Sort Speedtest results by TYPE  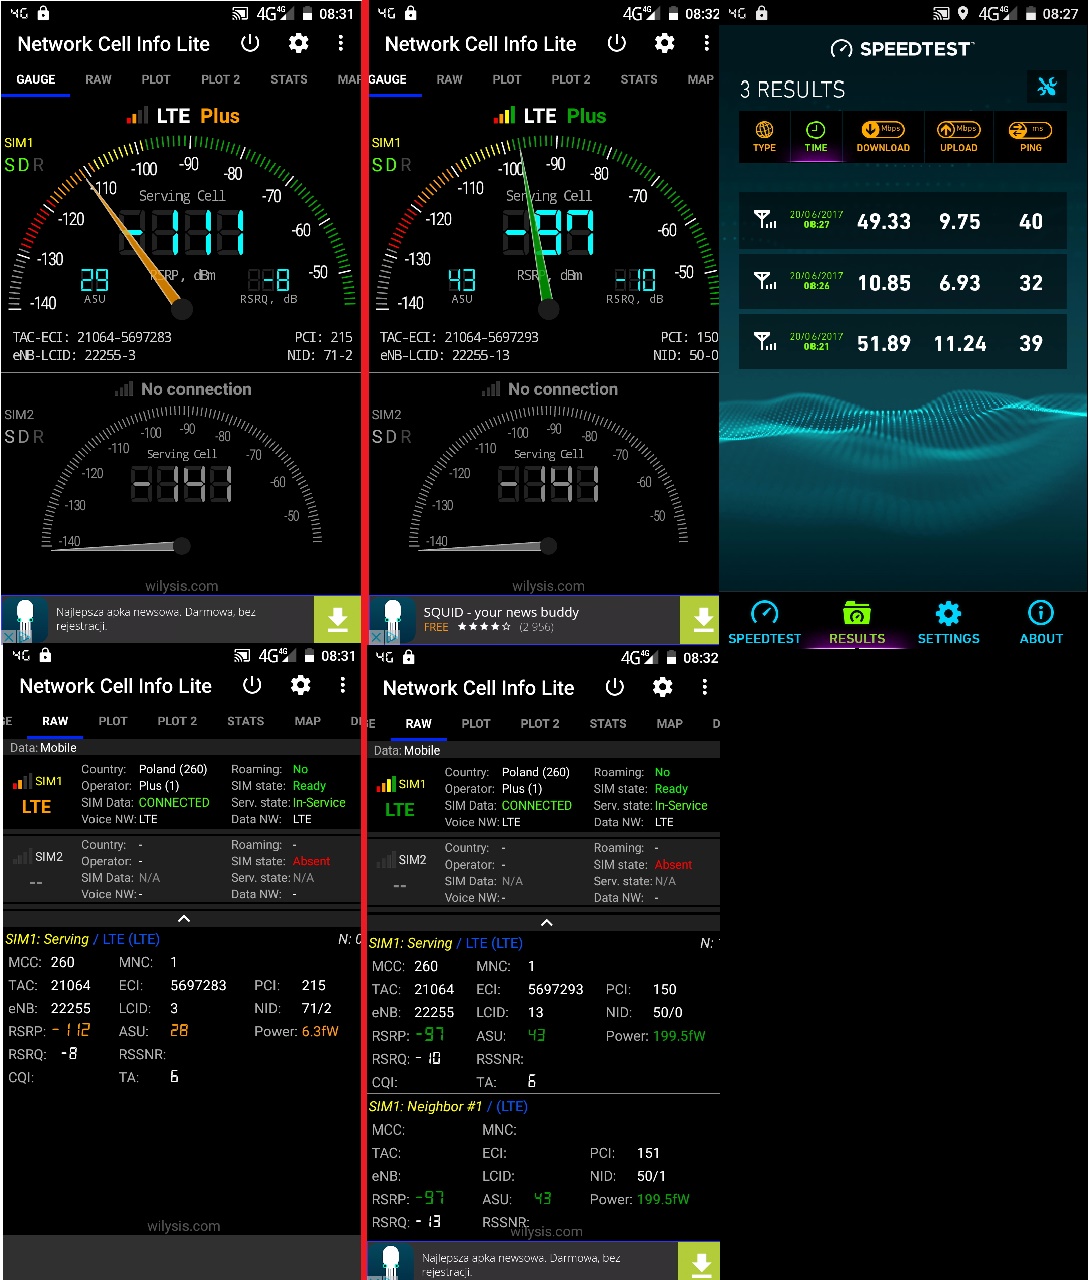click(765, 137)
